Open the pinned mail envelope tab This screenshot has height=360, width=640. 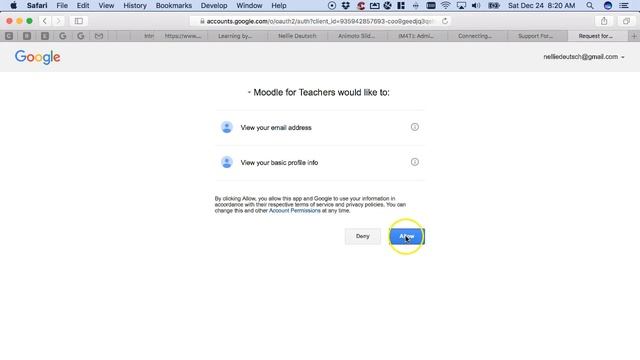coord(98,36)
